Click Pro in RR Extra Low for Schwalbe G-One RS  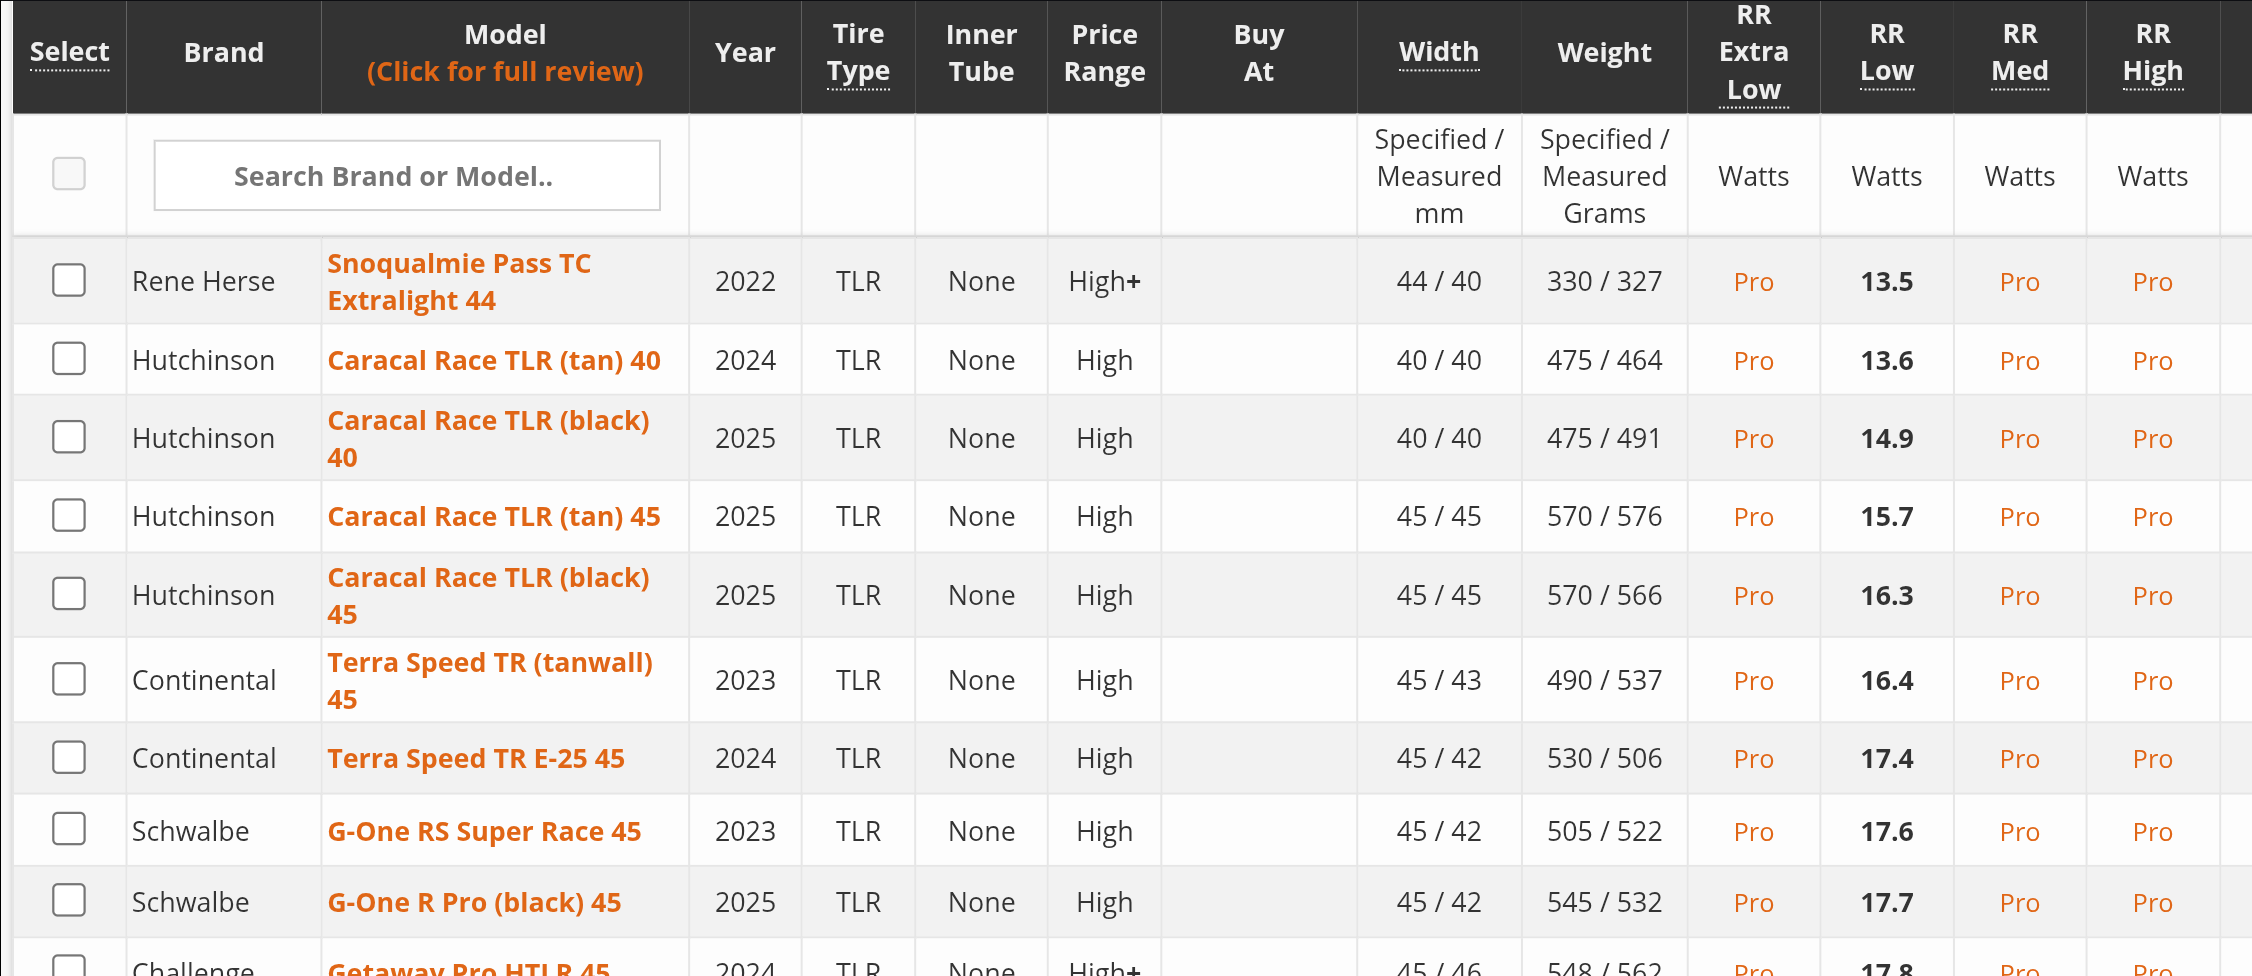(1754, 832)
